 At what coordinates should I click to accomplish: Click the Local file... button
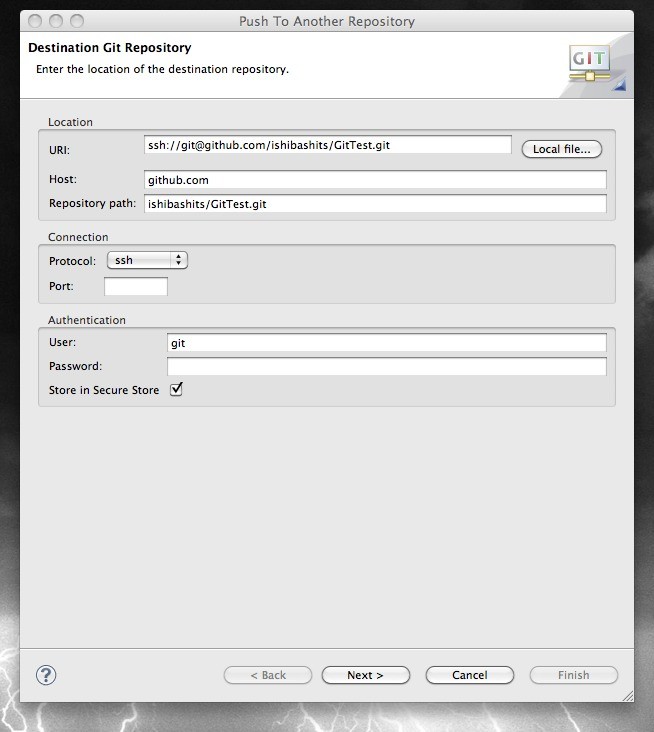pyautogui.click(x=562, y=149)
